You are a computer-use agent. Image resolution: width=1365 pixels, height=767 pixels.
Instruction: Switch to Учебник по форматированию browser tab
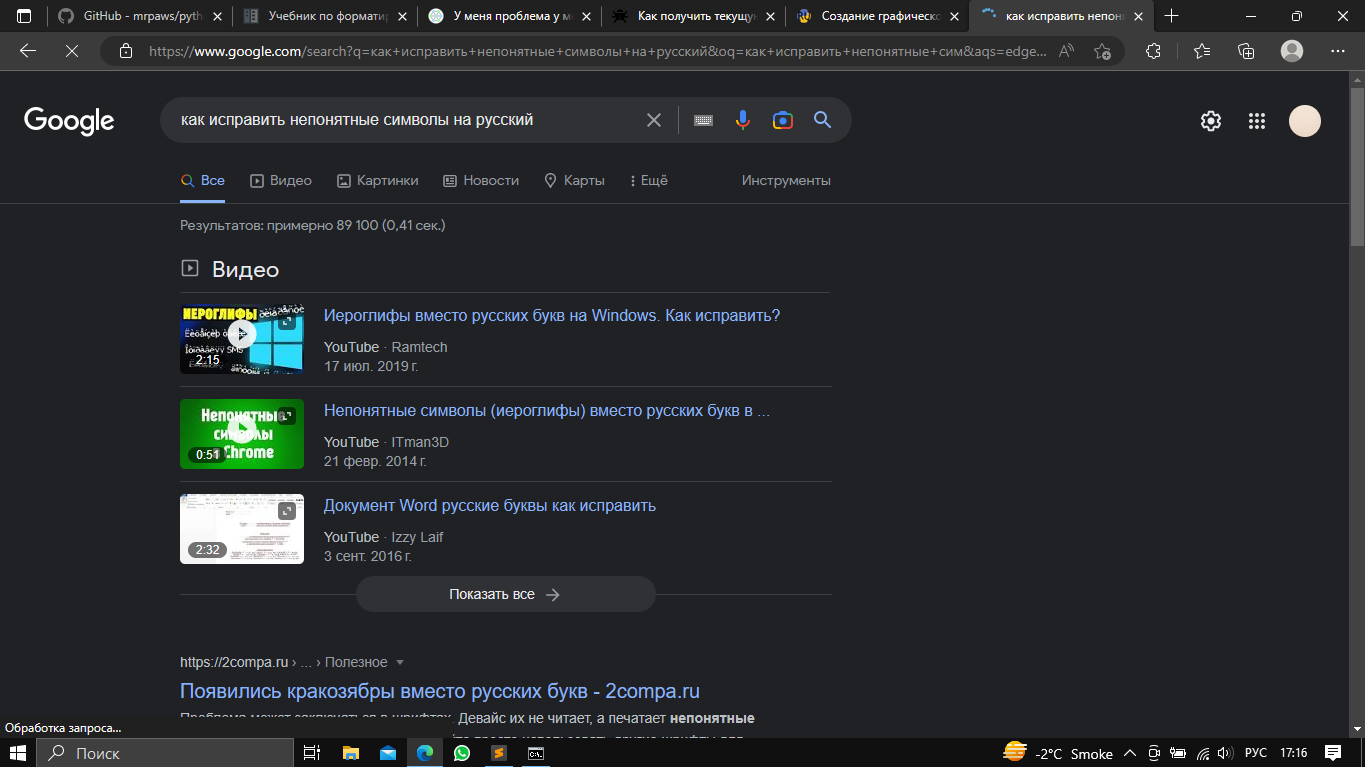click(325, 16)
